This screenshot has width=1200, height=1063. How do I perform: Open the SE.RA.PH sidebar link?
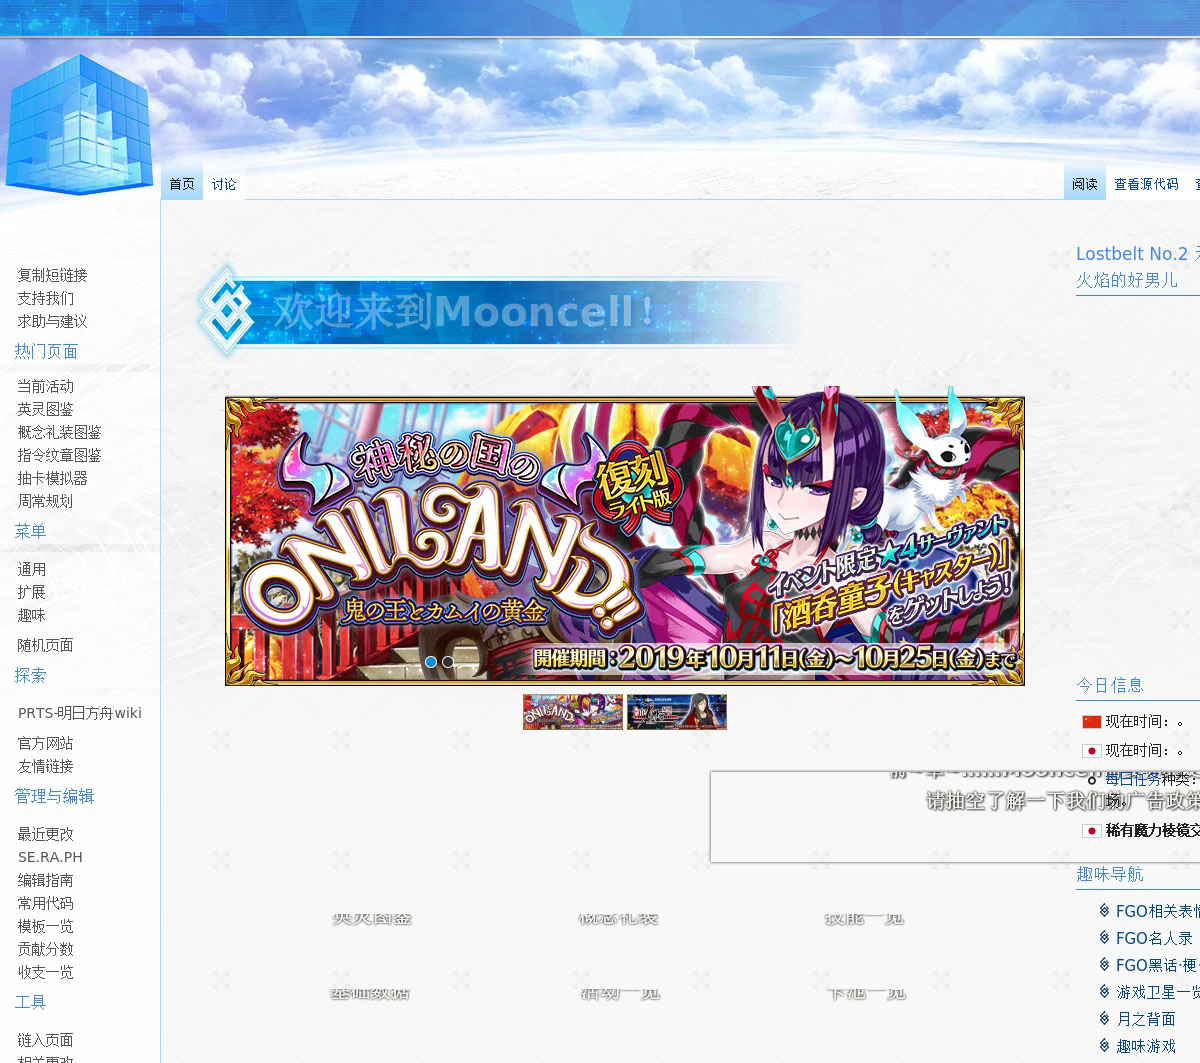(x=50, y=857)
